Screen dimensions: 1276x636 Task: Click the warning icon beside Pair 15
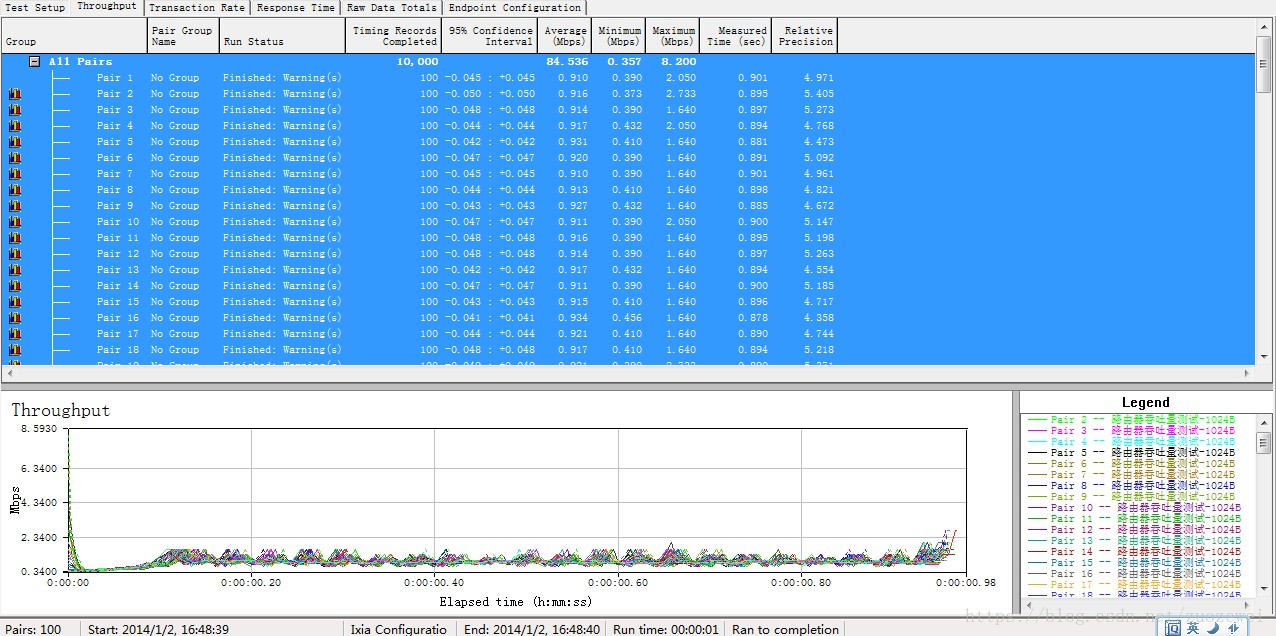[14, 302]
